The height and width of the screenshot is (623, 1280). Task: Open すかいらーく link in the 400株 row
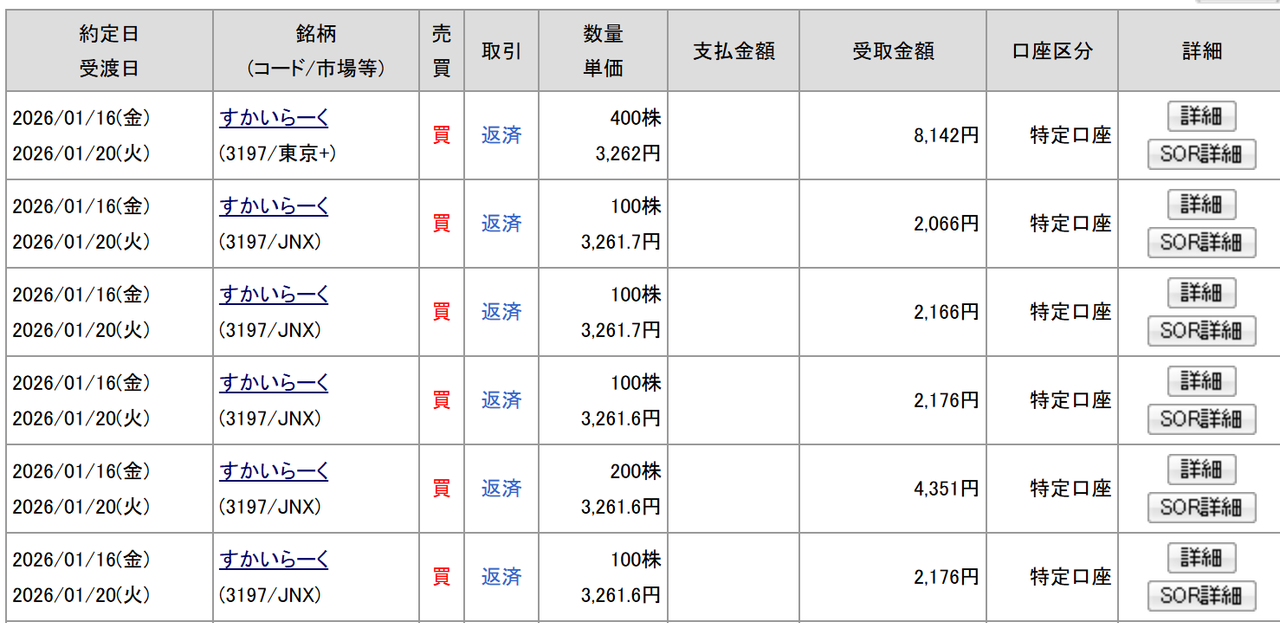click(x=274, y=118)
